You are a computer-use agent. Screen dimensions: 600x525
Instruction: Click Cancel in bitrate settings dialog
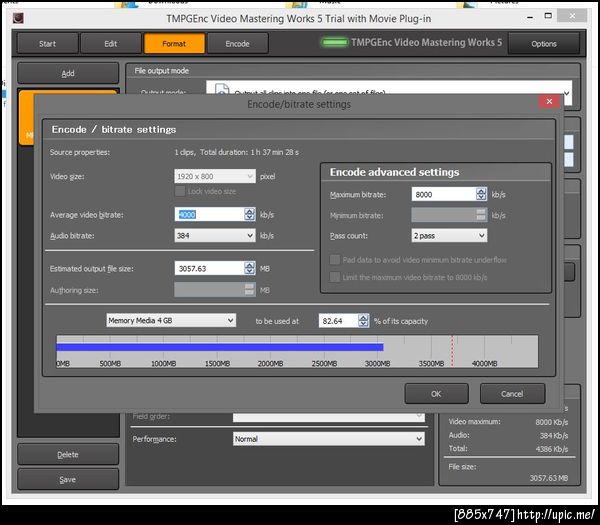pyautogui.click(x=512, y=394)
